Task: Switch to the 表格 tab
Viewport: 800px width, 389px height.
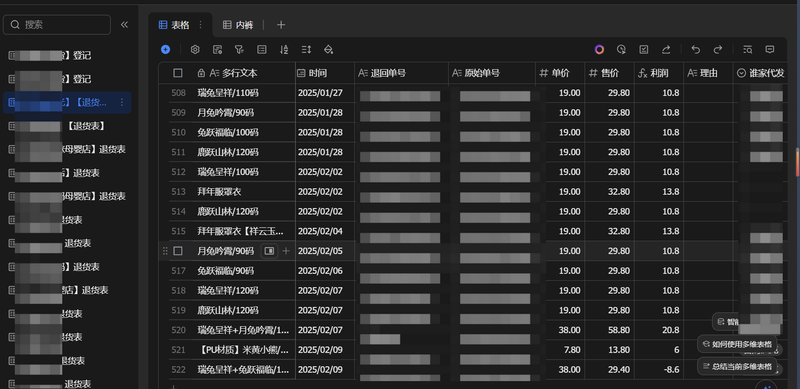Action: (x=180, y=25)
